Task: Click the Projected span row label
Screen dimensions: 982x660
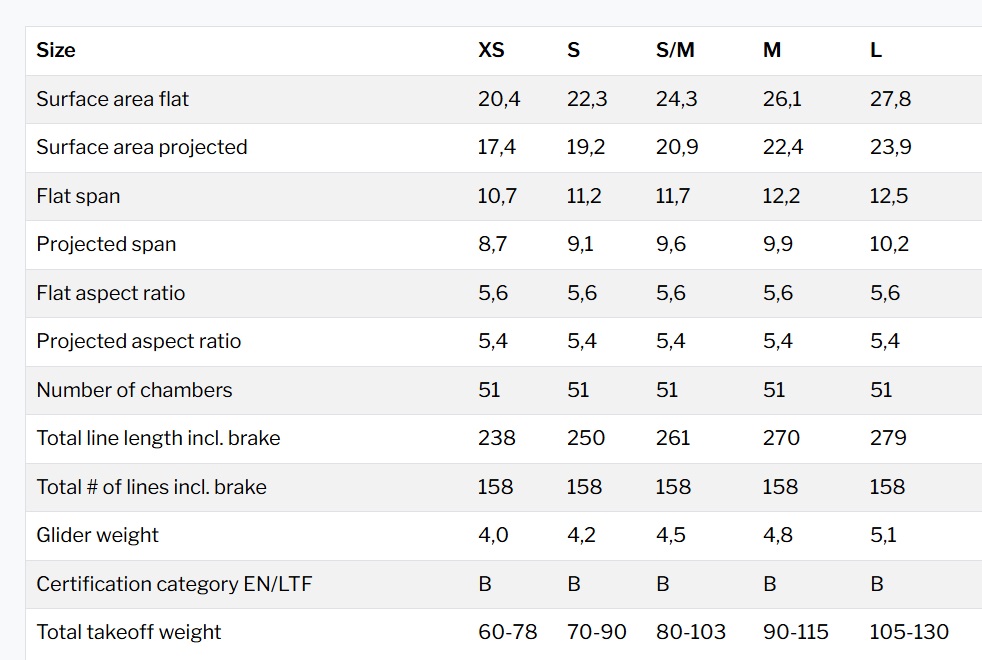Action: [x=106, y=244]
